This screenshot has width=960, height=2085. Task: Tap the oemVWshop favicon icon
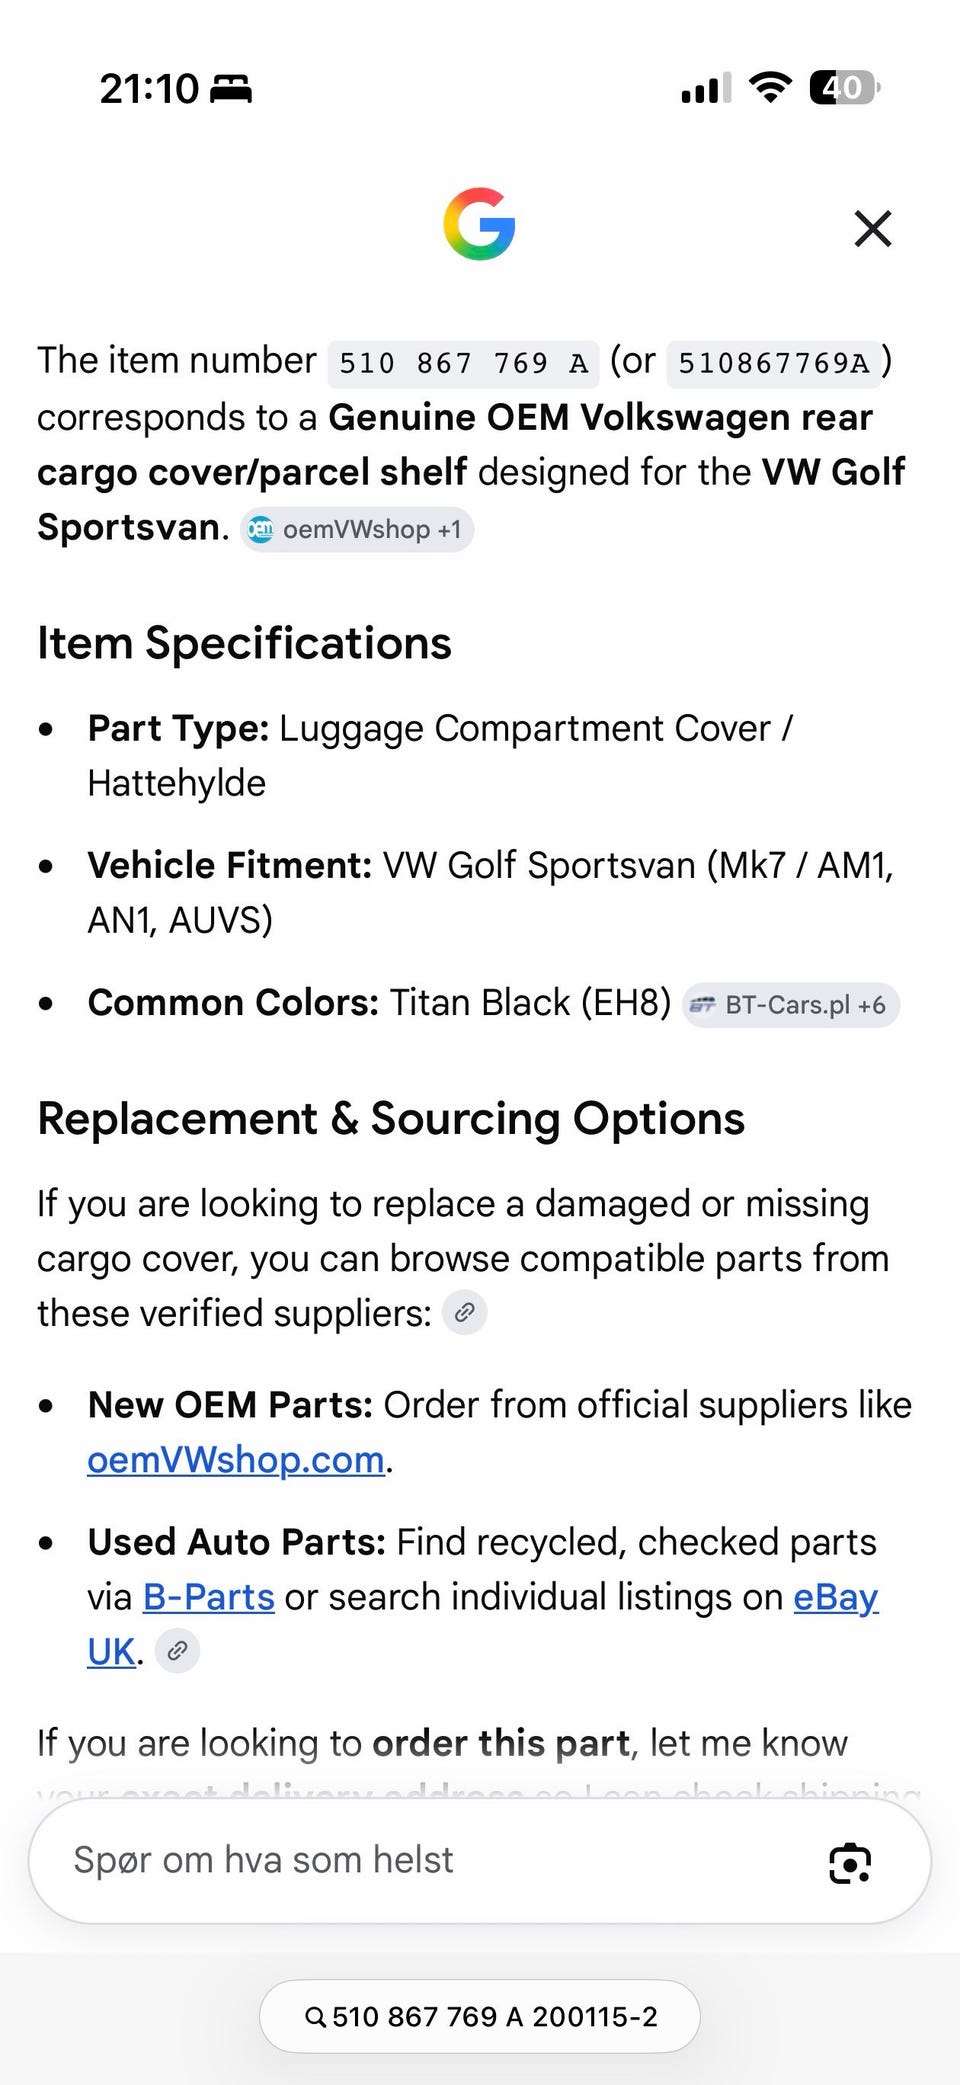(261, 529)
